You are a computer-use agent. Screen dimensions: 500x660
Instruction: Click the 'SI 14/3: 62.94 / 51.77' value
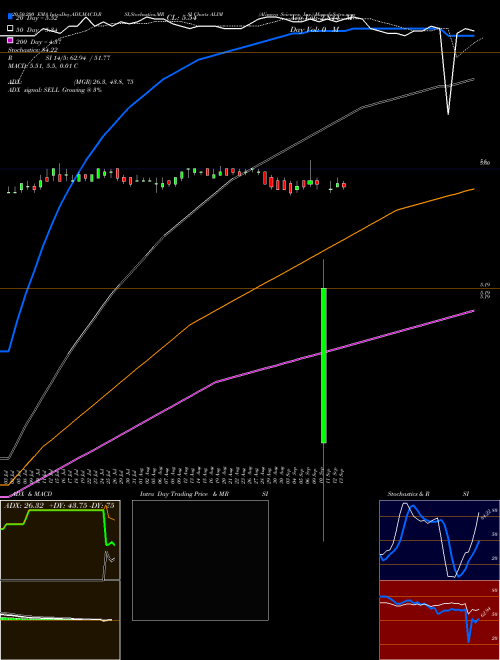pos(78,58)
